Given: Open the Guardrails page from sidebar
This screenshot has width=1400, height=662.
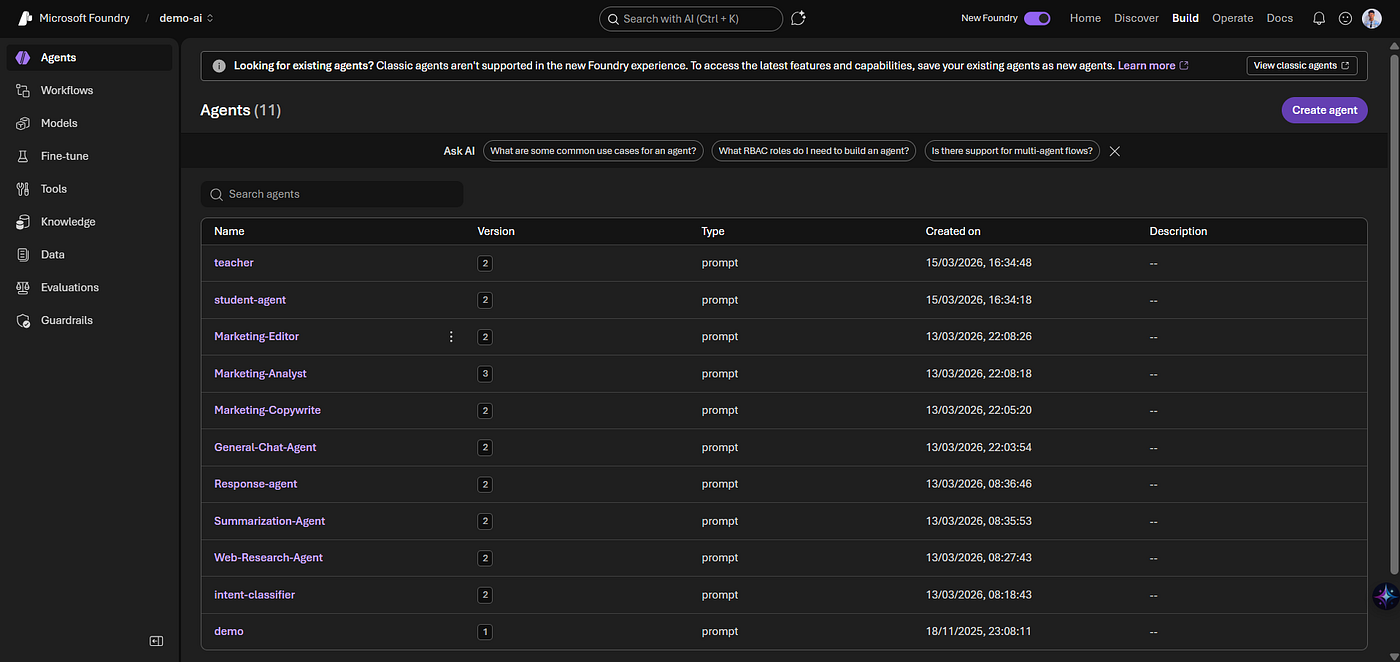Looking at the screenshot, I should (67, 320).
